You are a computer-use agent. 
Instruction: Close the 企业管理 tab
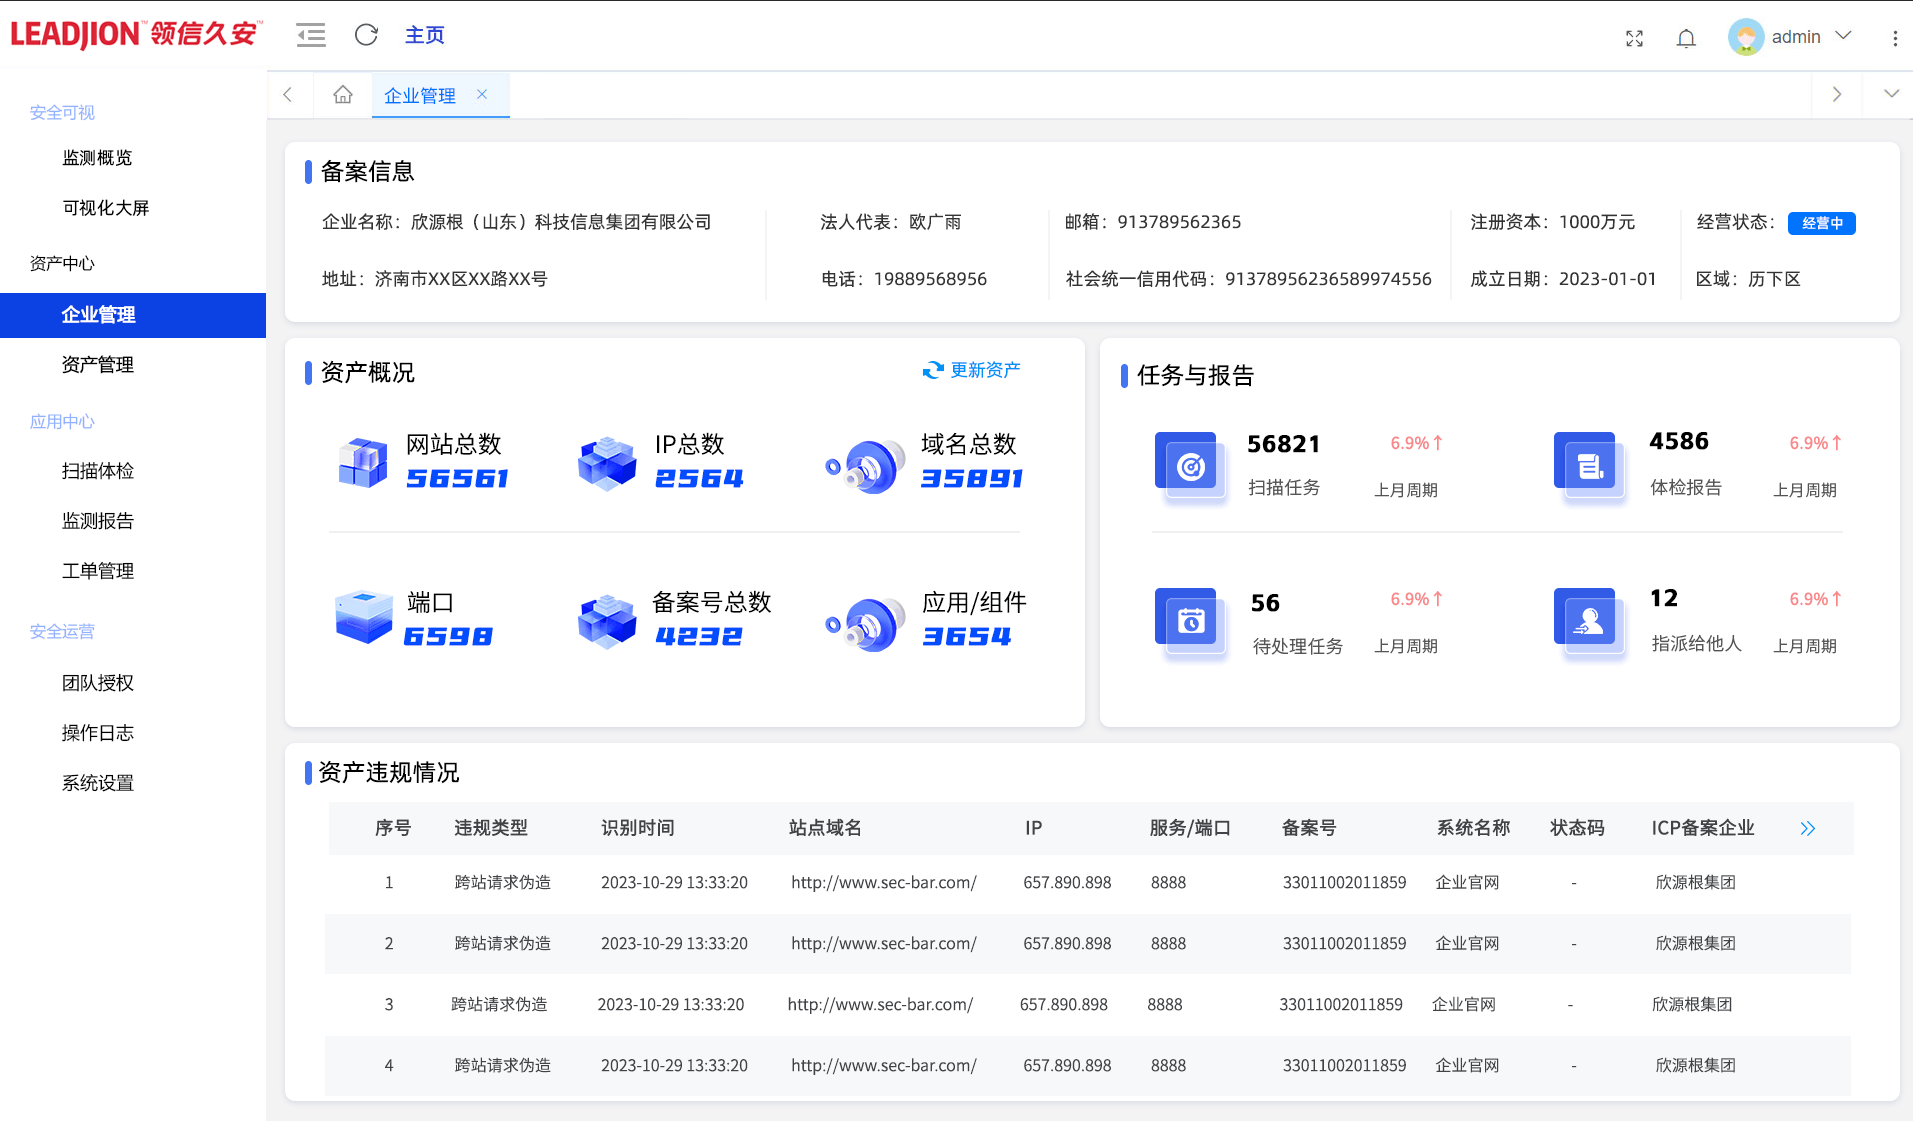482,94
